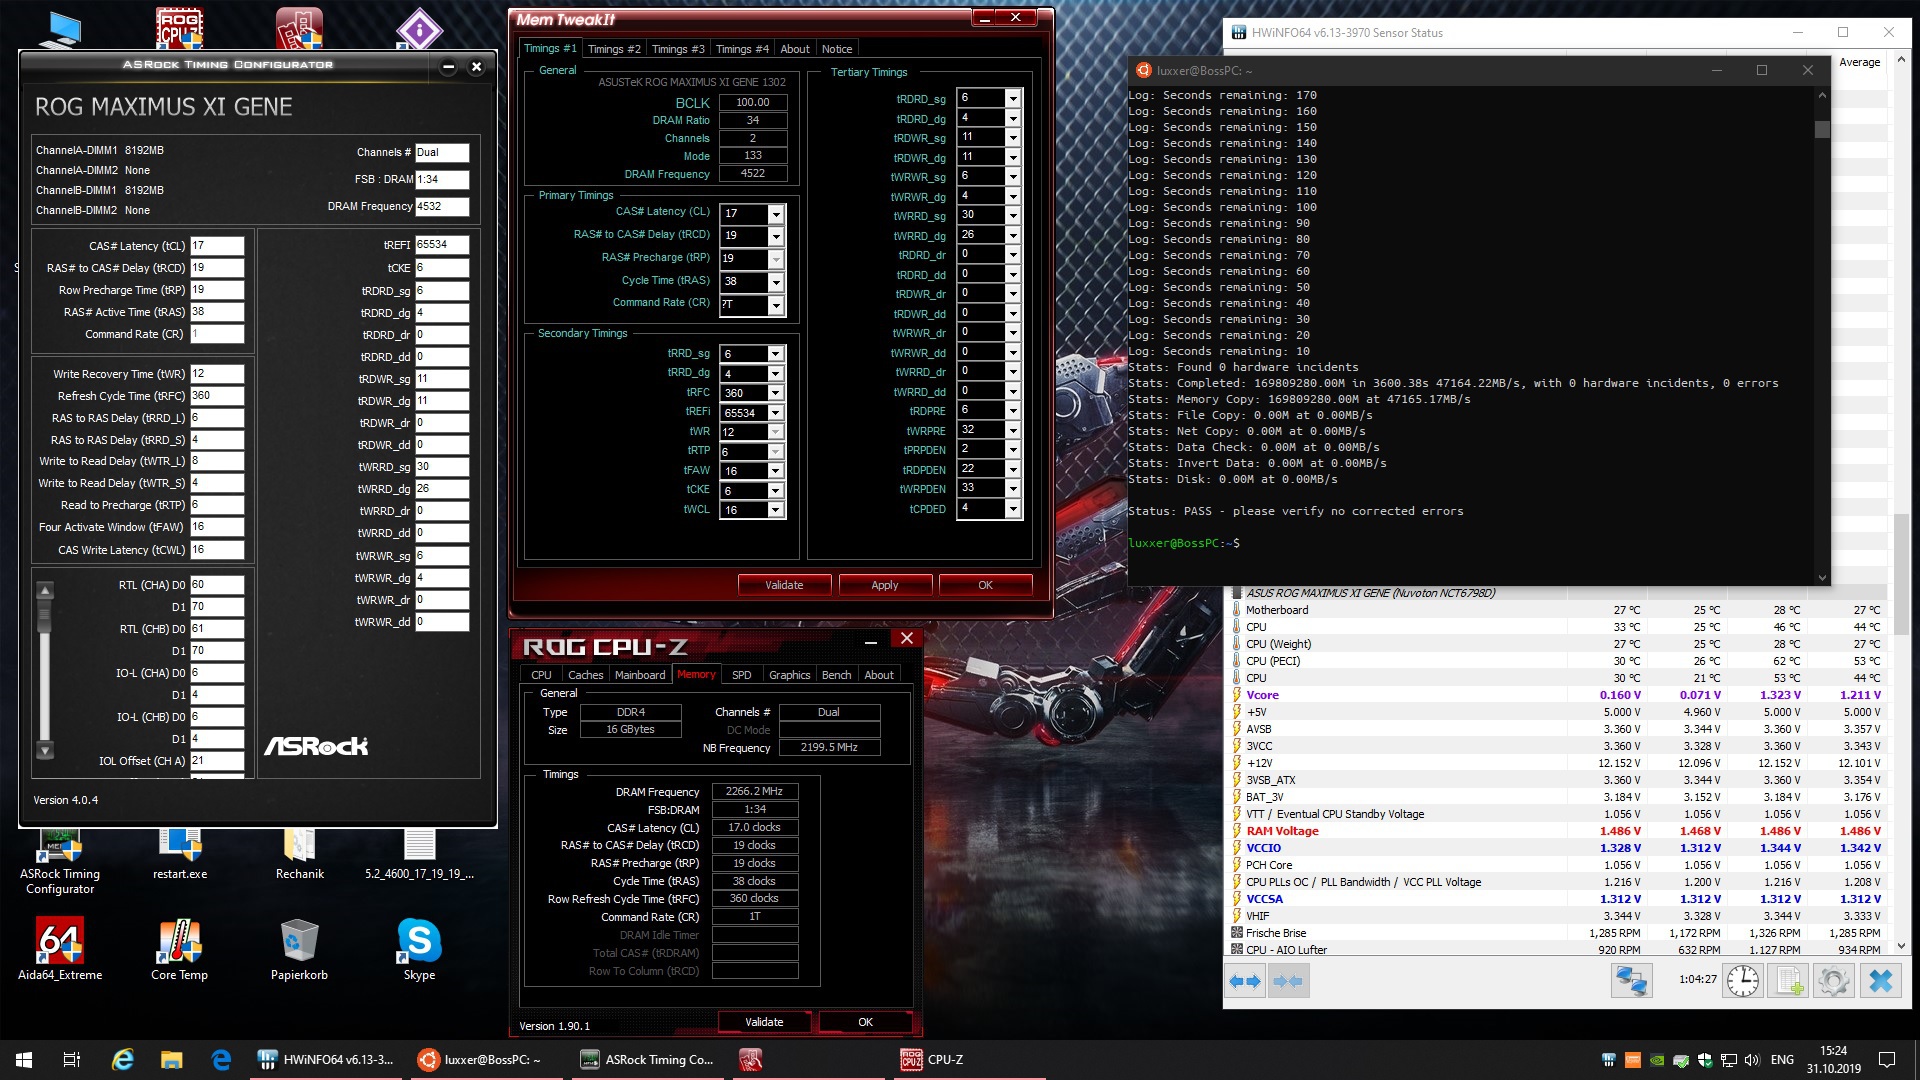Click Apply button in MemTweakIt

(x=885, y=585)
